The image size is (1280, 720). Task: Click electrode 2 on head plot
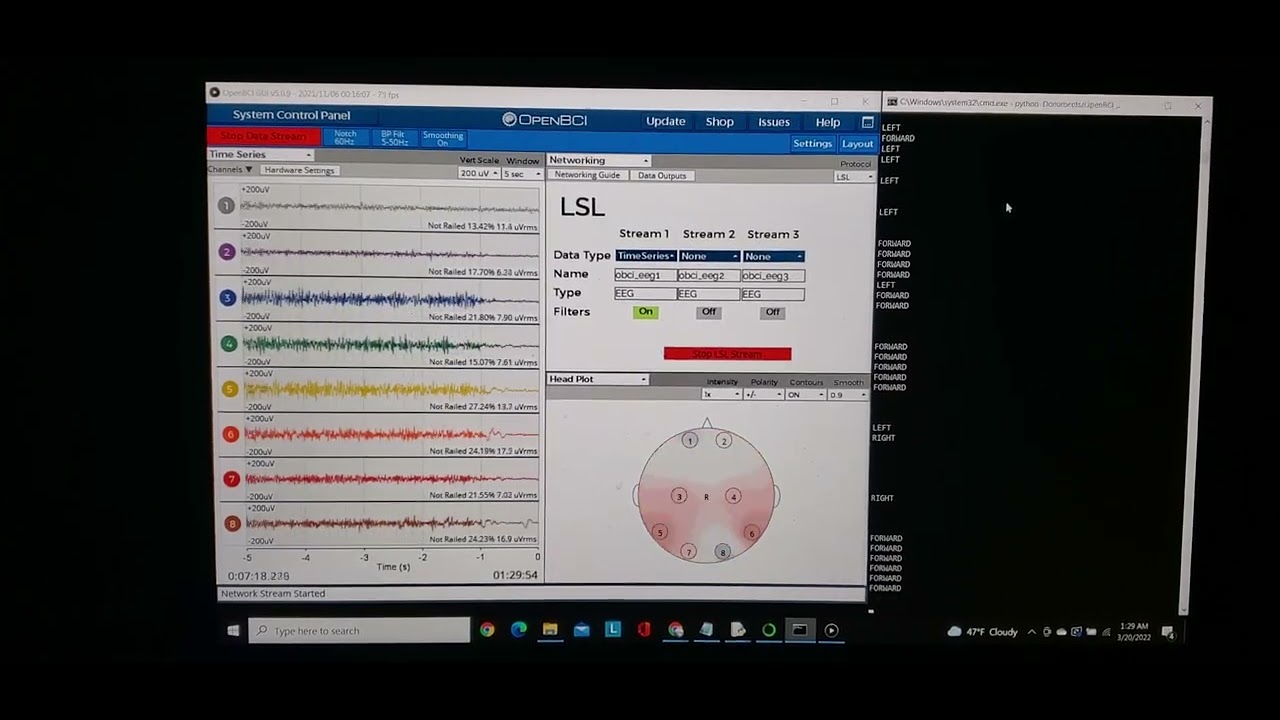724,441
